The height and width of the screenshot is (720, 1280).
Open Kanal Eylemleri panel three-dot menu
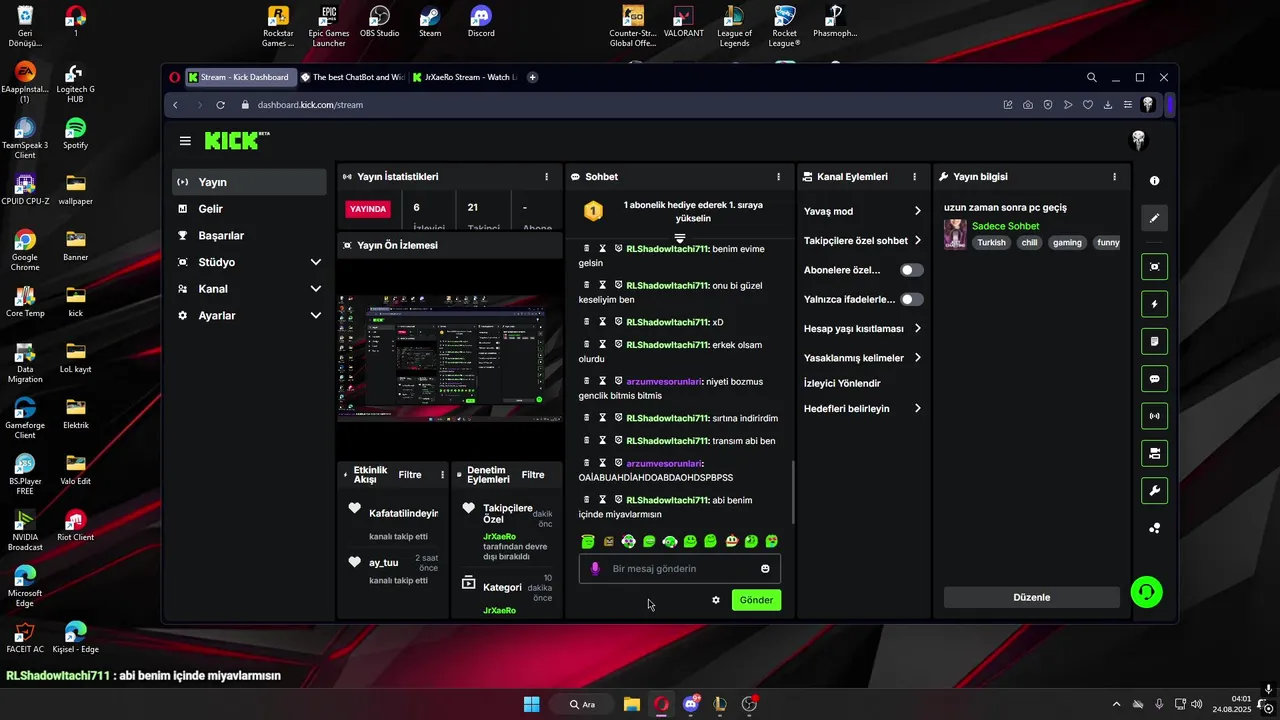[x=914, y=176]
